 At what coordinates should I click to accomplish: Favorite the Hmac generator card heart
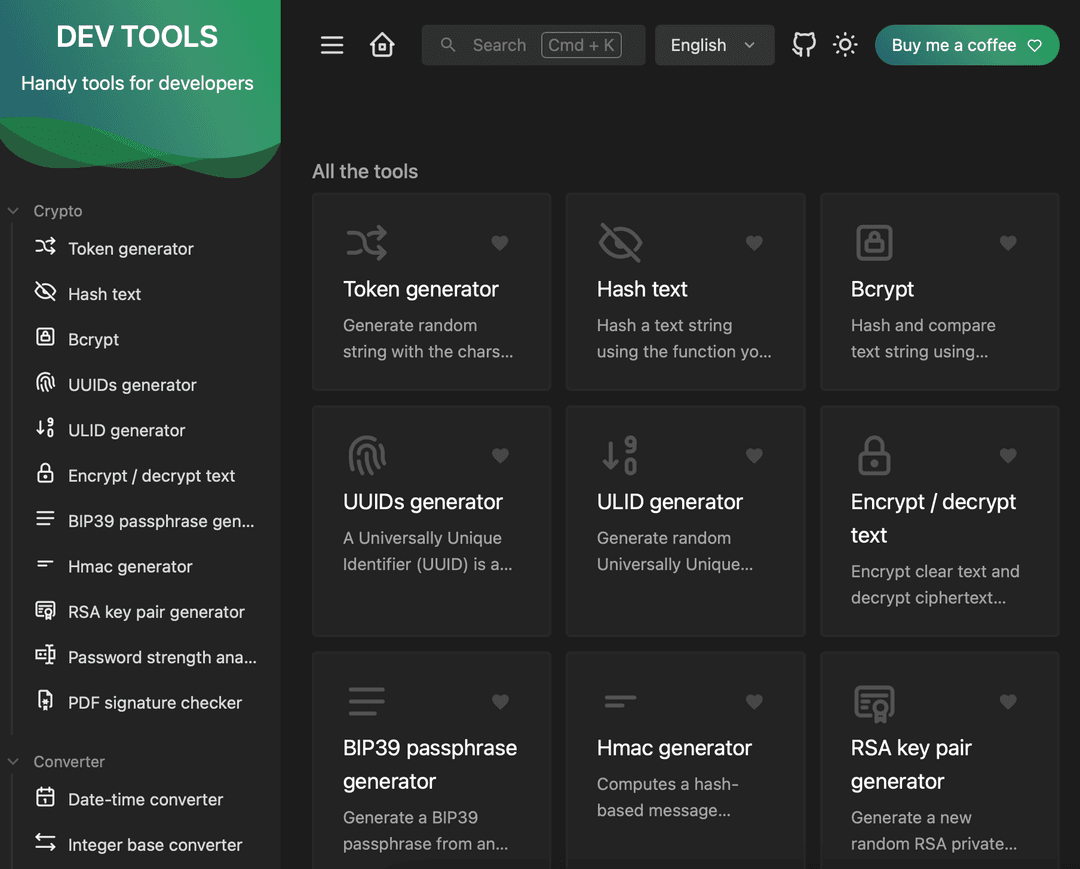point(754,702)
